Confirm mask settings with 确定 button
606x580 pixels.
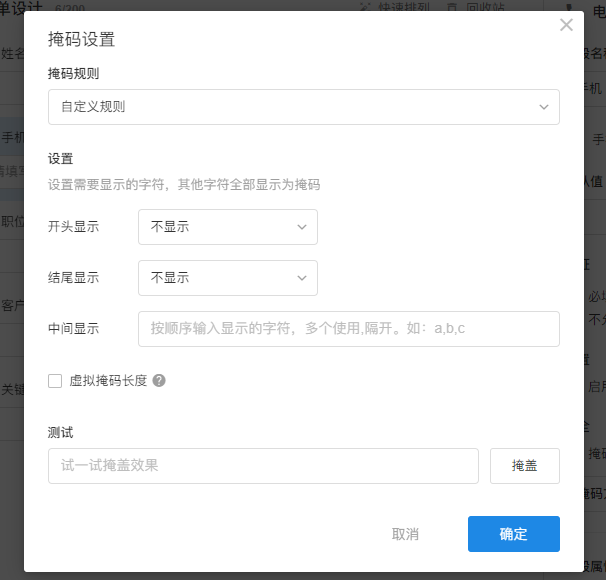[x=514, y=534]
